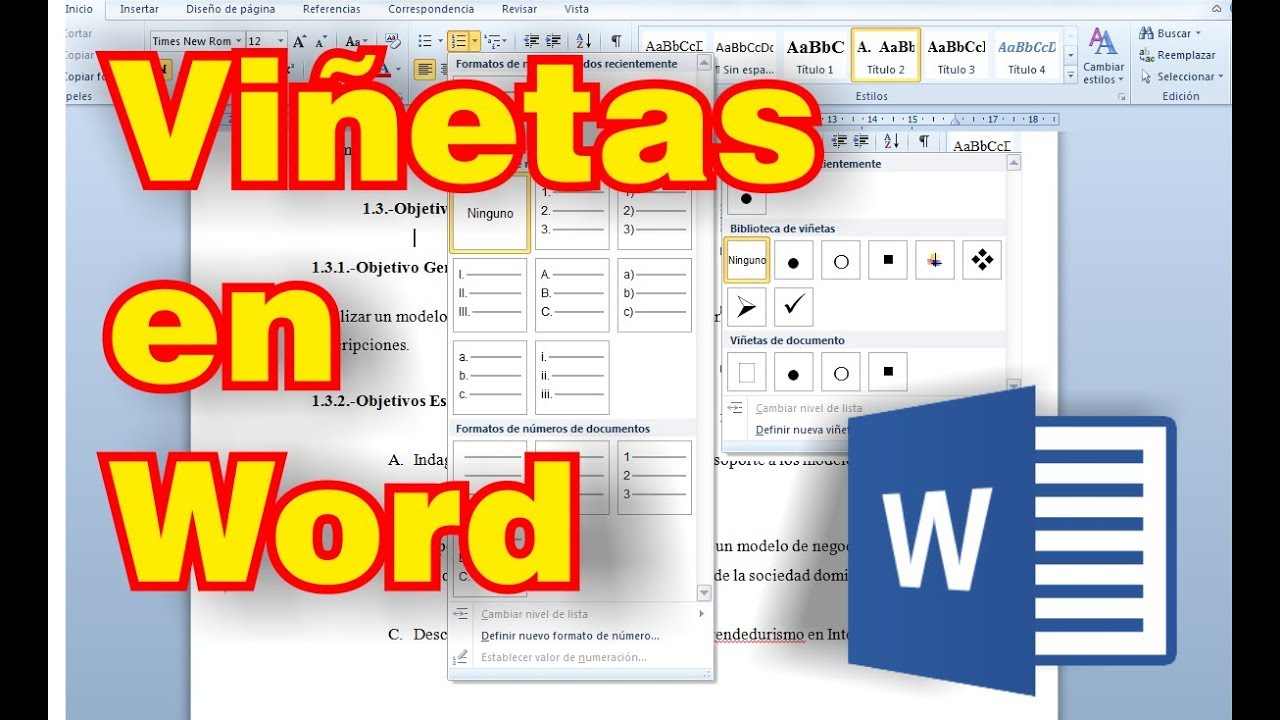Click the grow font icon

pos(301,42)
